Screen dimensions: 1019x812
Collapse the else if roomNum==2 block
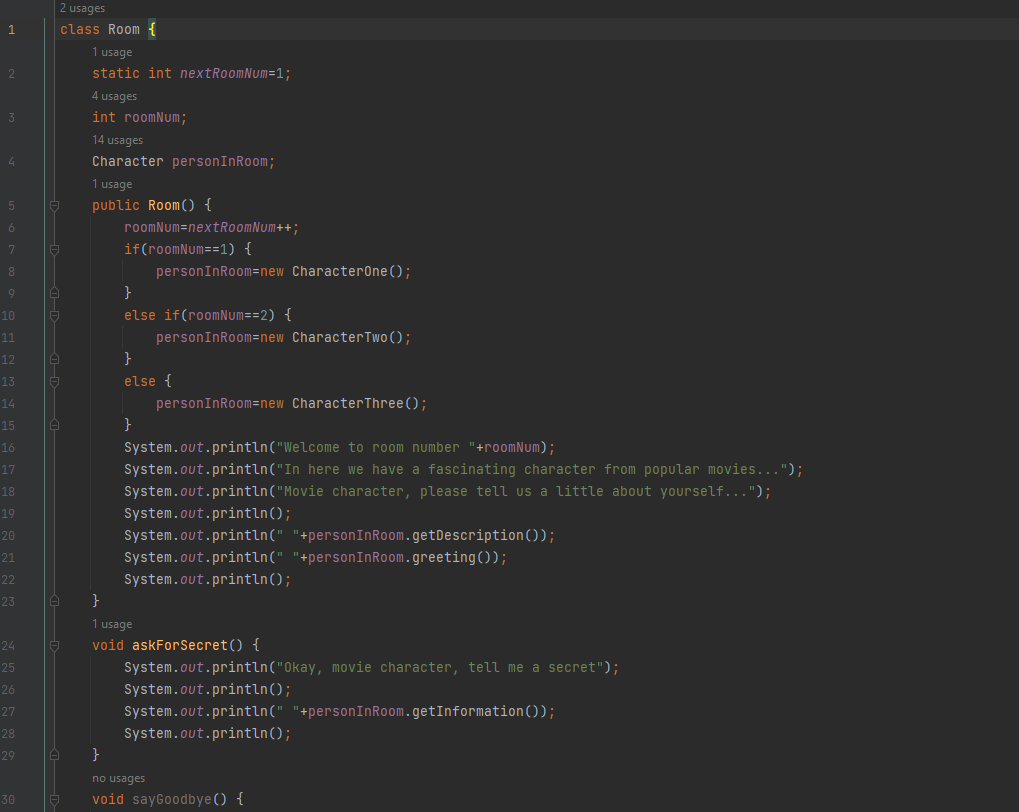tap(55, 316)
